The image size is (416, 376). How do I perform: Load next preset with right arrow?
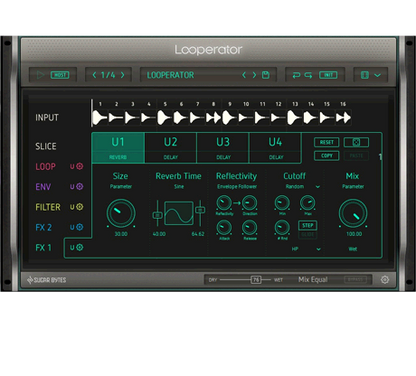click(255, 75)
